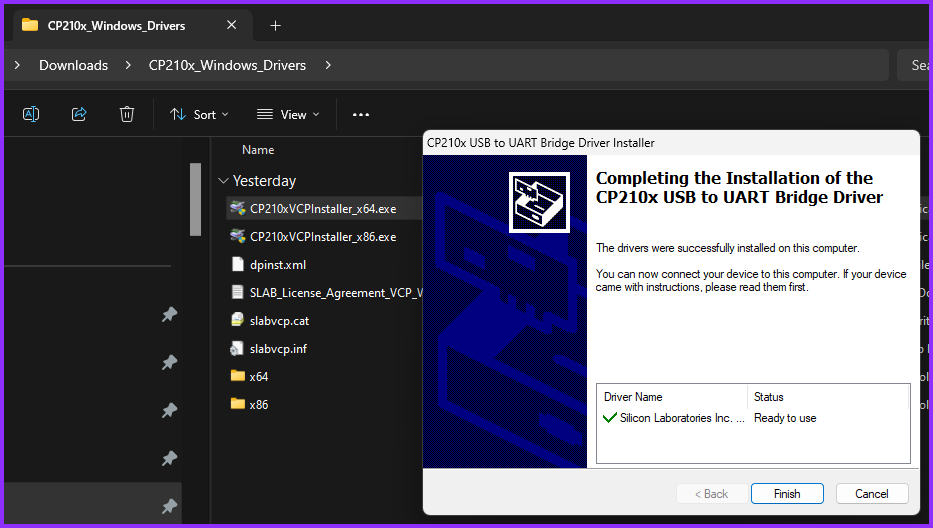Click the Share icon in the toolbar
This screenshot has width=933, height=528.
point(79,114)
